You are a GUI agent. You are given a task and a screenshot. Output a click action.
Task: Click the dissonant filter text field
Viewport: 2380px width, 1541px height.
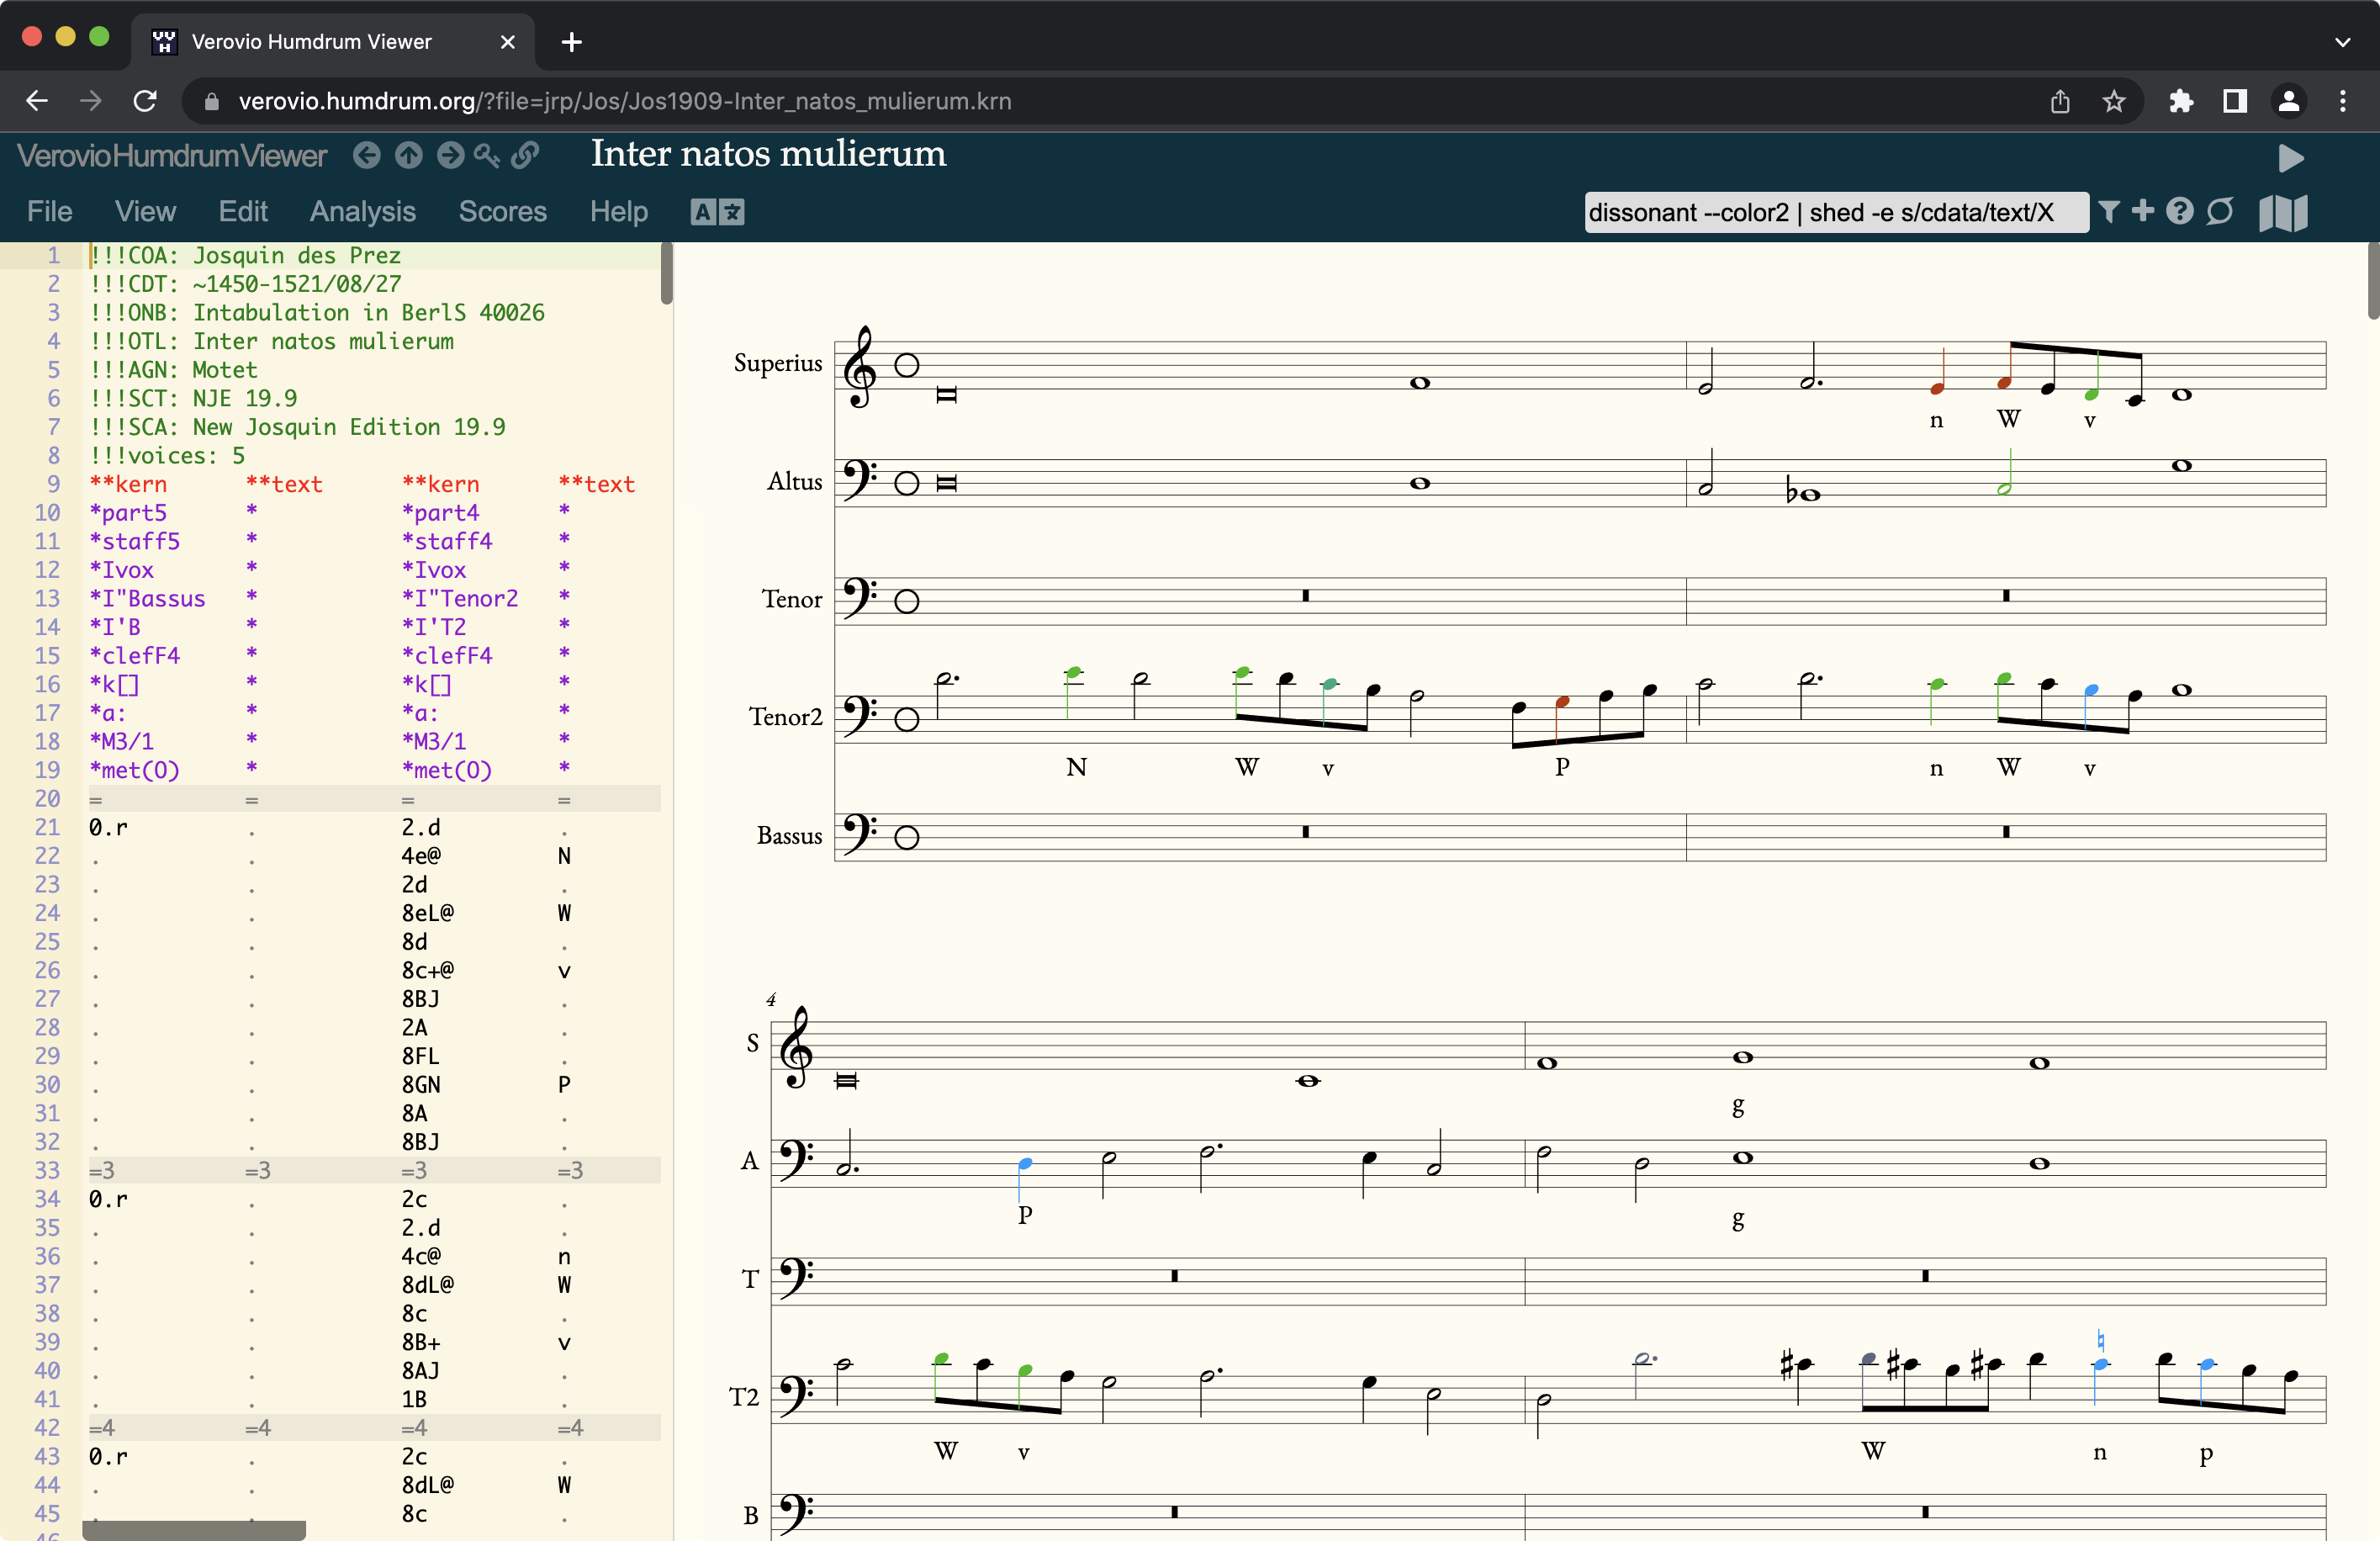click(1834, 212)
